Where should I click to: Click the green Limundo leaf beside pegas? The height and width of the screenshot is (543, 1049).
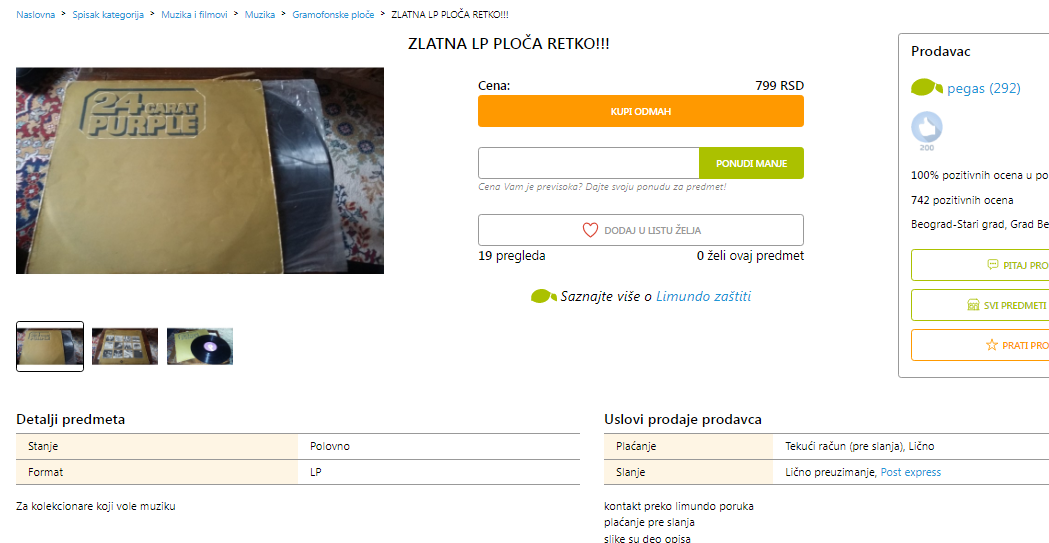[927, 88]
